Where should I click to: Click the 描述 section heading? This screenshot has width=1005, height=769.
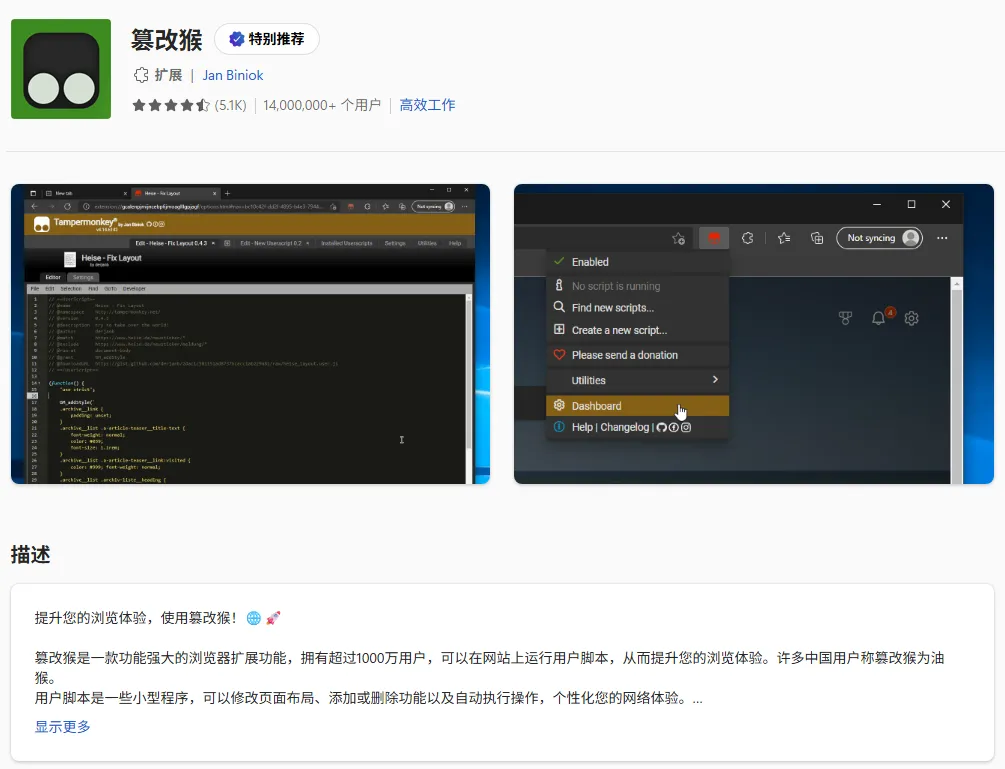[x=30, y=554]
